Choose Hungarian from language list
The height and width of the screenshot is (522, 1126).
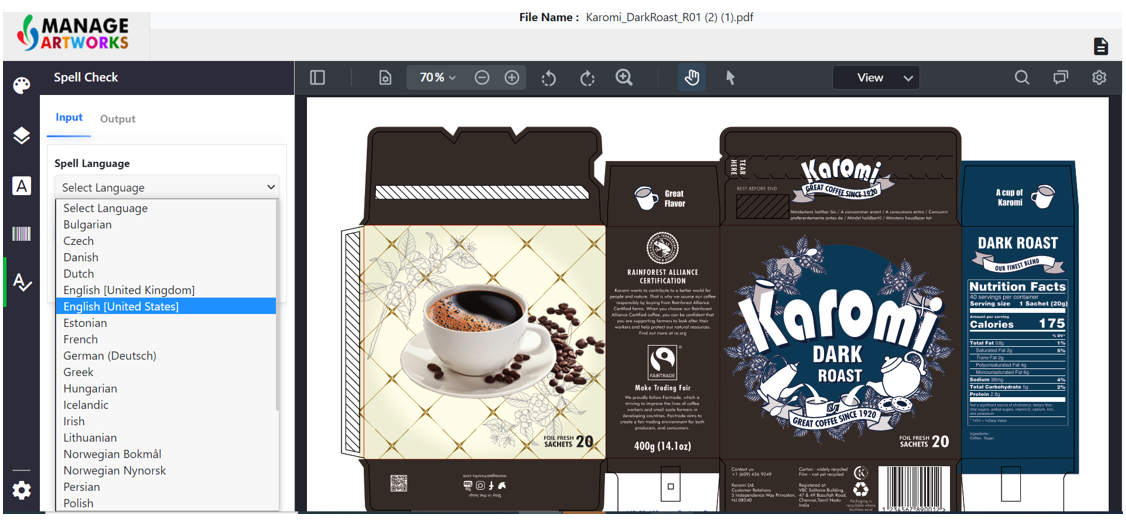pos(166,388)
